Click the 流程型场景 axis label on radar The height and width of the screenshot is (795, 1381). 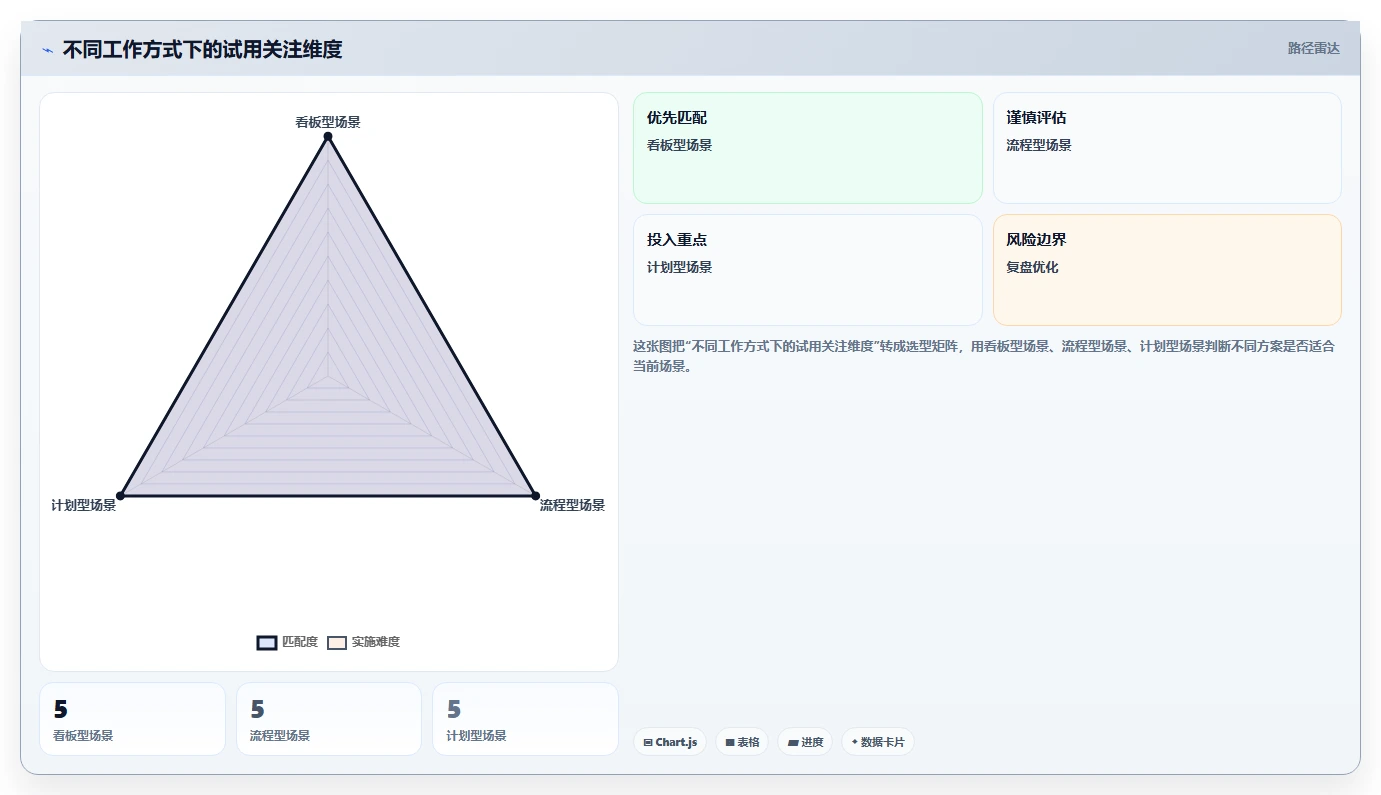tap(572, 505)
